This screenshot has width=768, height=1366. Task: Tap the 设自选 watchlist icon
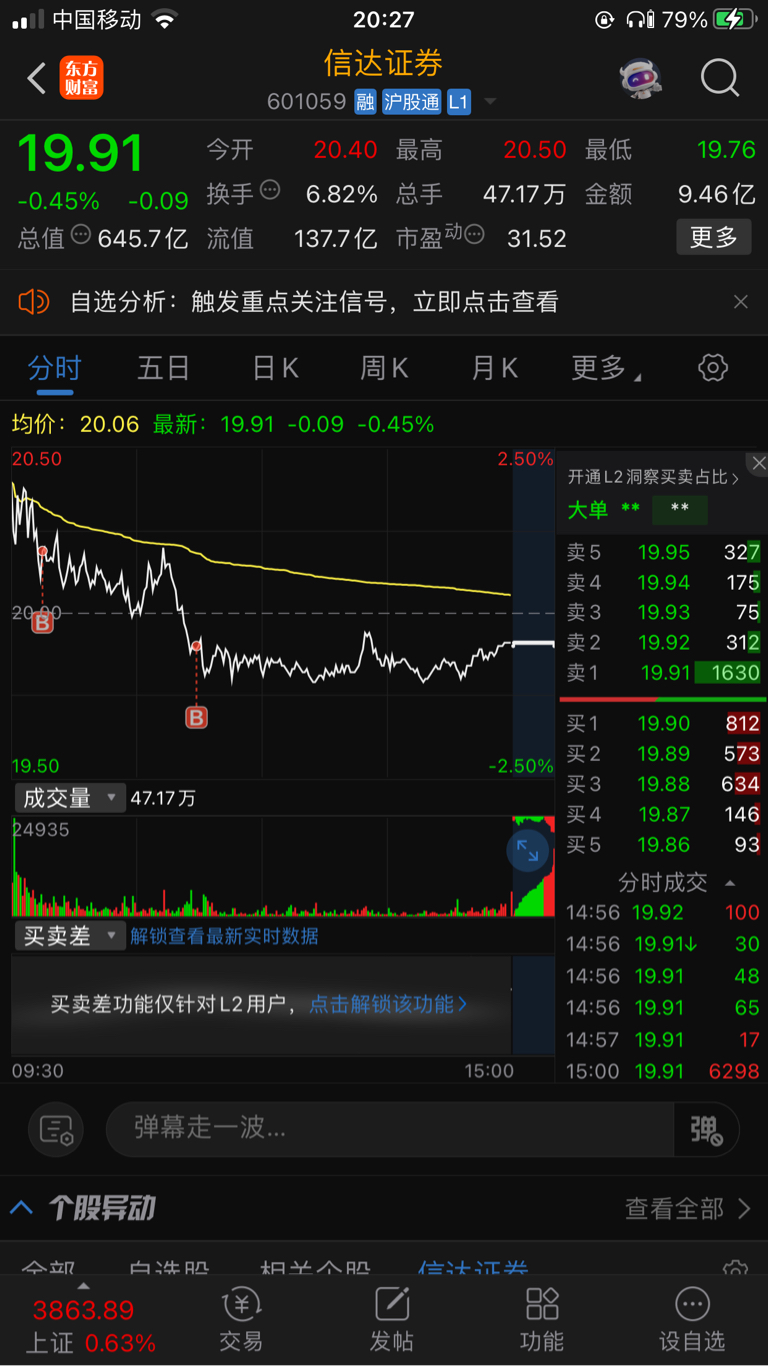pyautogui.click(x=691, y=1319)
